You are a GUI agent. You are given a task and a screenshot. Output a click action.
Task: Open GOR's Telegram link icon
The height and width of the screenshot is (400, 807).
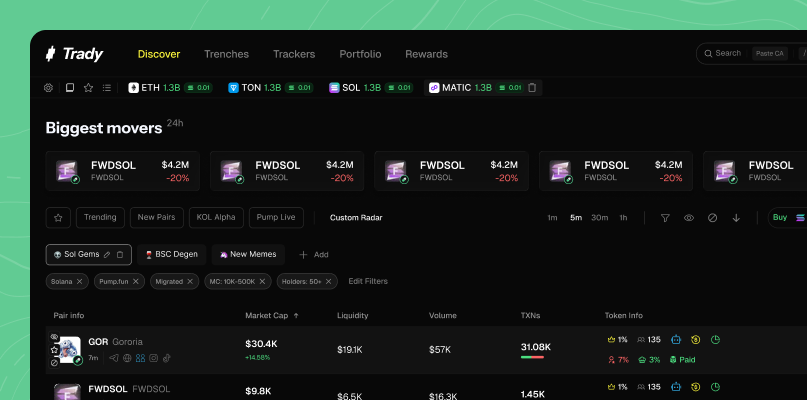click(114, 358)
